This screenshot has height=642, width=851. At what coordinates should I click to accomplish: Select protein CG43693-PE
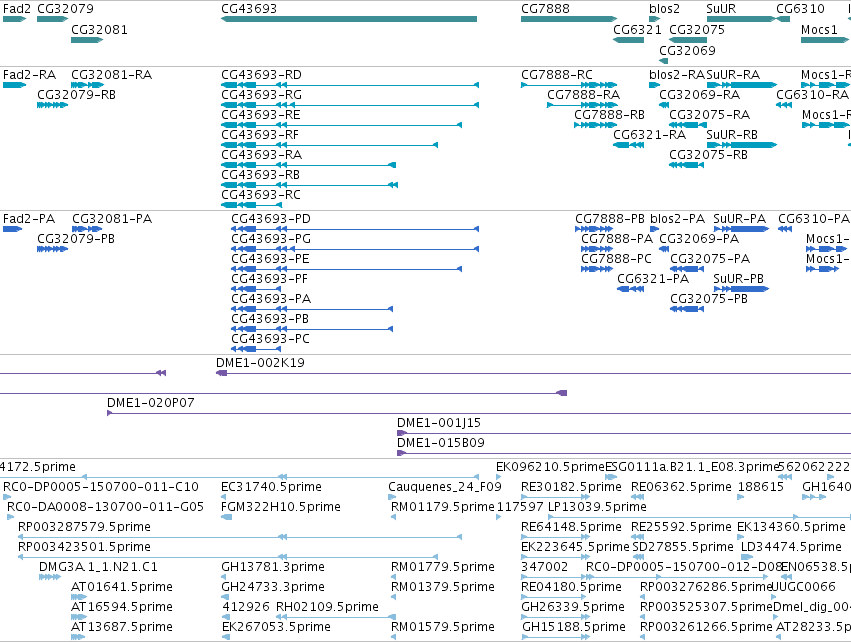click(346, 269)
